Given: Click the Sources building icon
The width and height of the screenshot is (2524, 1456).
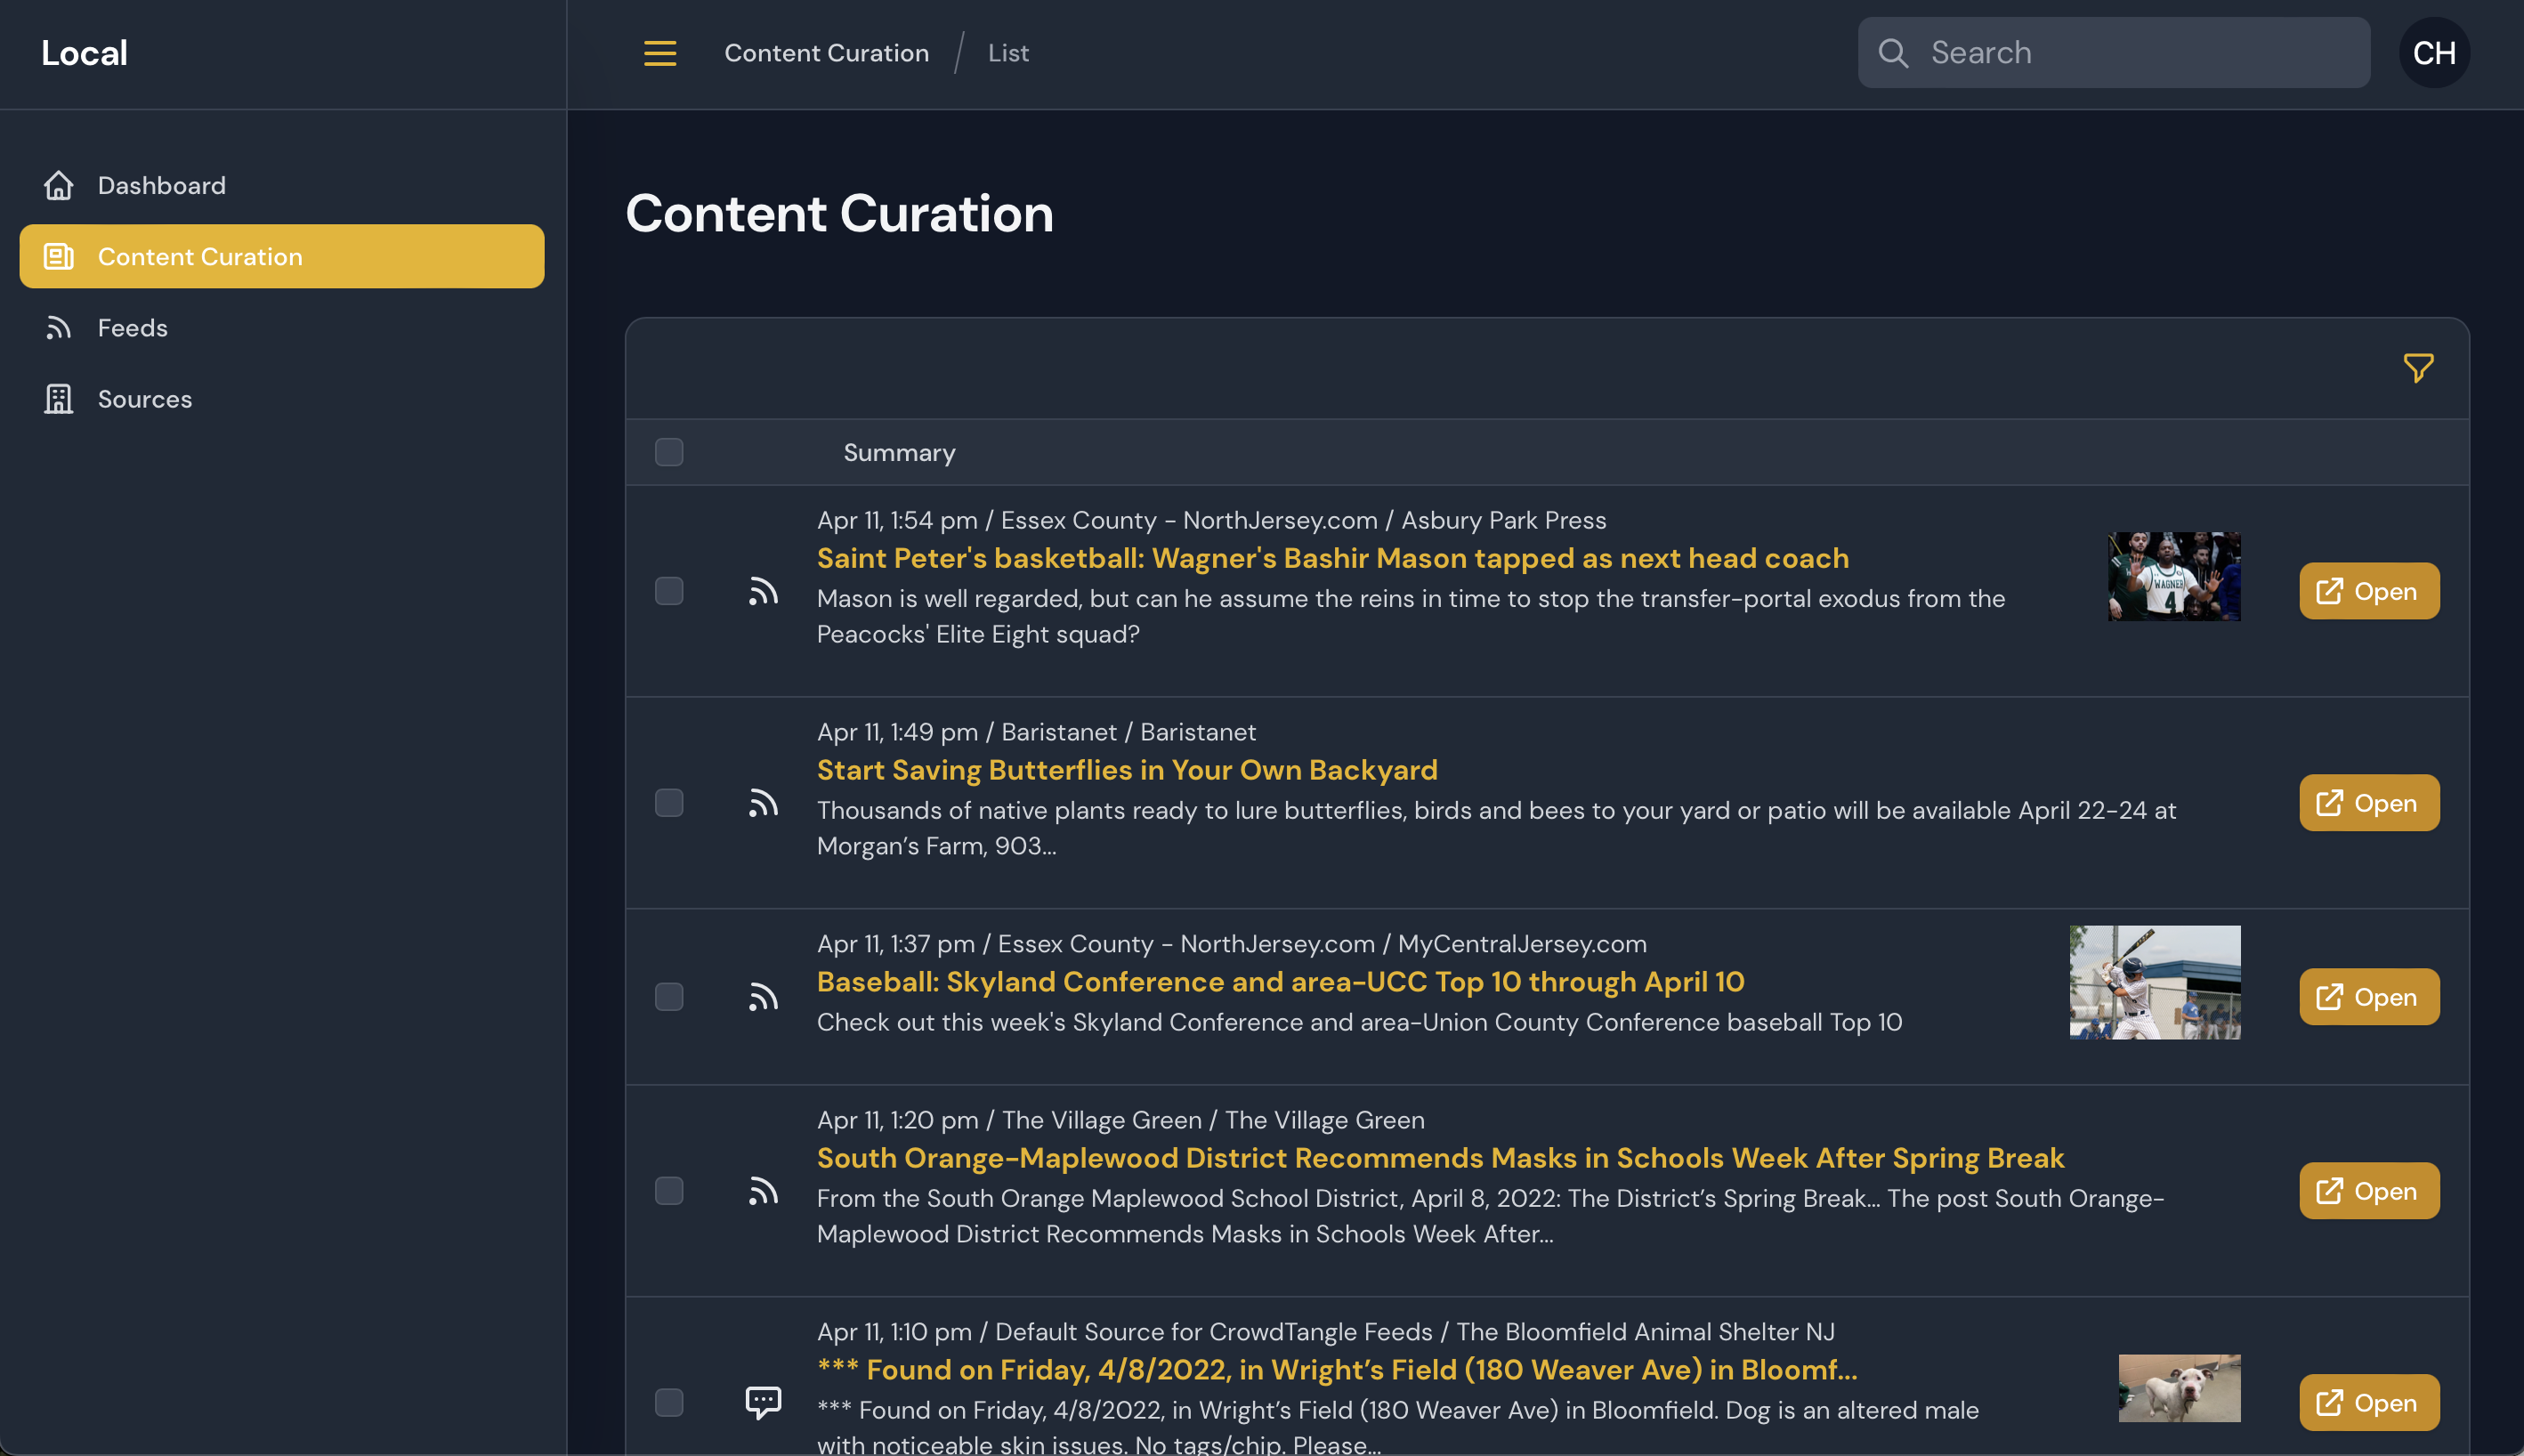Looking at the screenshot, I should 59,399.
